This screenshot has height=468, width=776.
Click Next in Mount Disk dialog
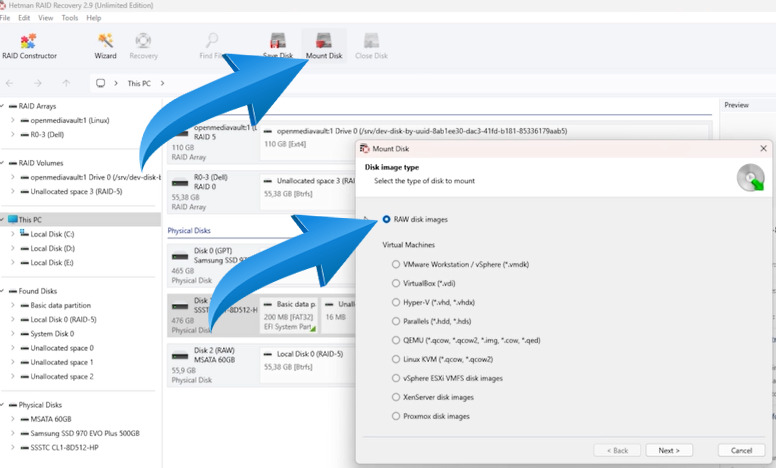(x=669, y=451)
